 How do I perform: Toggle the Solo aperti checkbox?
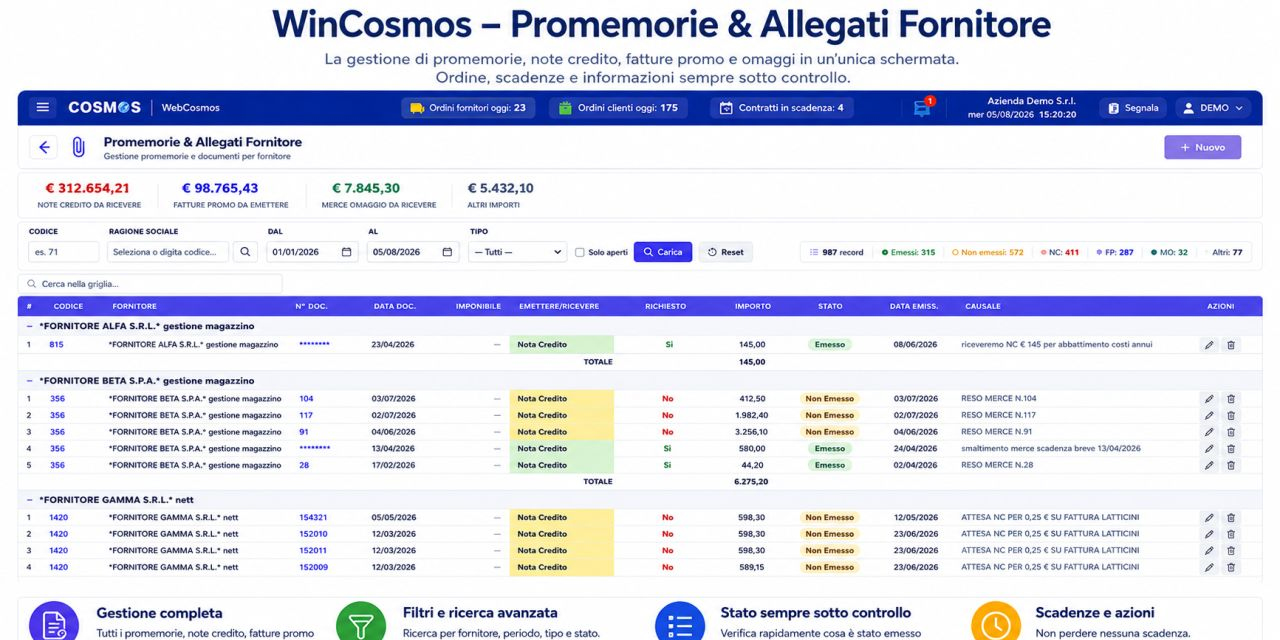pos(579,252)
